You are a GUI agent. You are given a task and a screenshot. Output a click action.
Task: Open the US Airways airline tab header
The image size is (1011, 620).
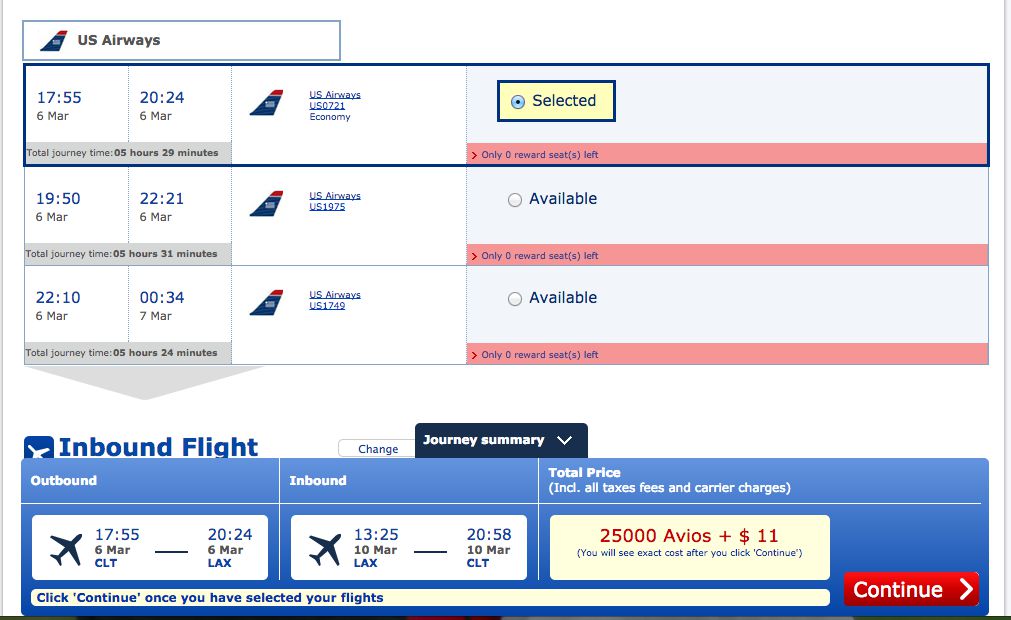coord(181,41)
